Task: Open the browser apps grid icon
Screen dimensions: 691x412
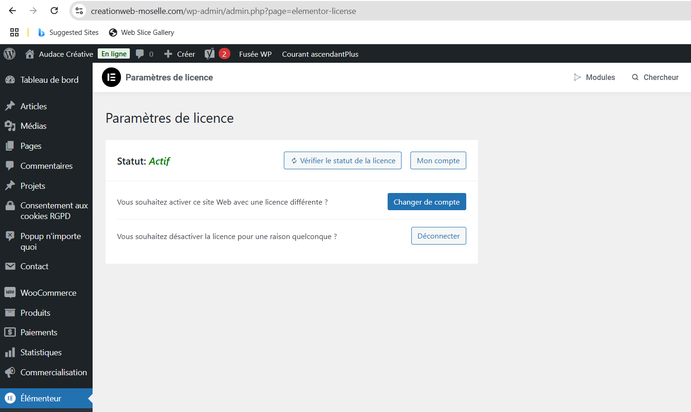Action: click(14, 32)
